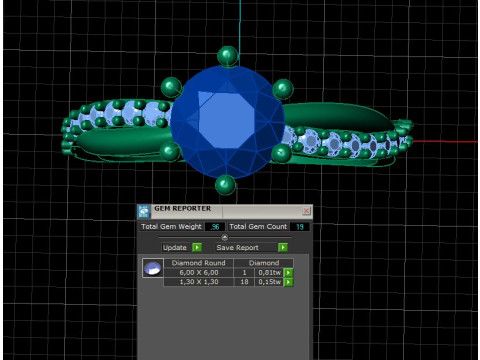The image size is (480, 360).
Task: Select the top prong above center stone
Action: [x=228, y=56]
